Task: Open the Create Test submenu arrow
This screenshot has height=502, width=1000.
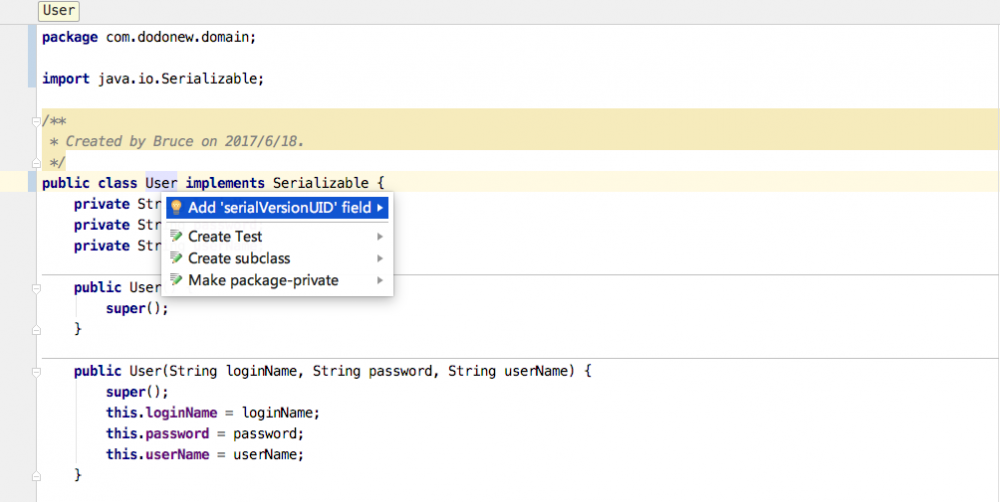Action: click(380, 237)
